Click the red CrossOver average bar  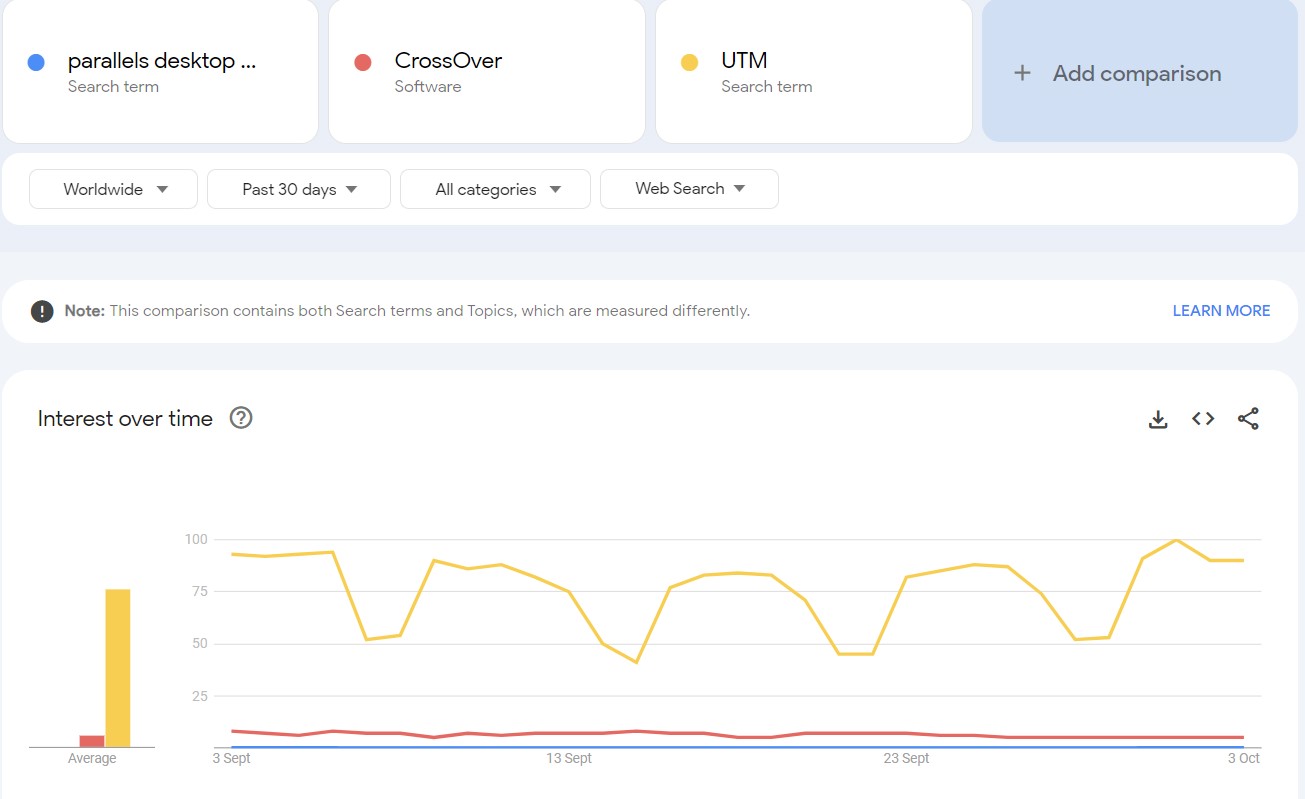click(x=92, y=741)
